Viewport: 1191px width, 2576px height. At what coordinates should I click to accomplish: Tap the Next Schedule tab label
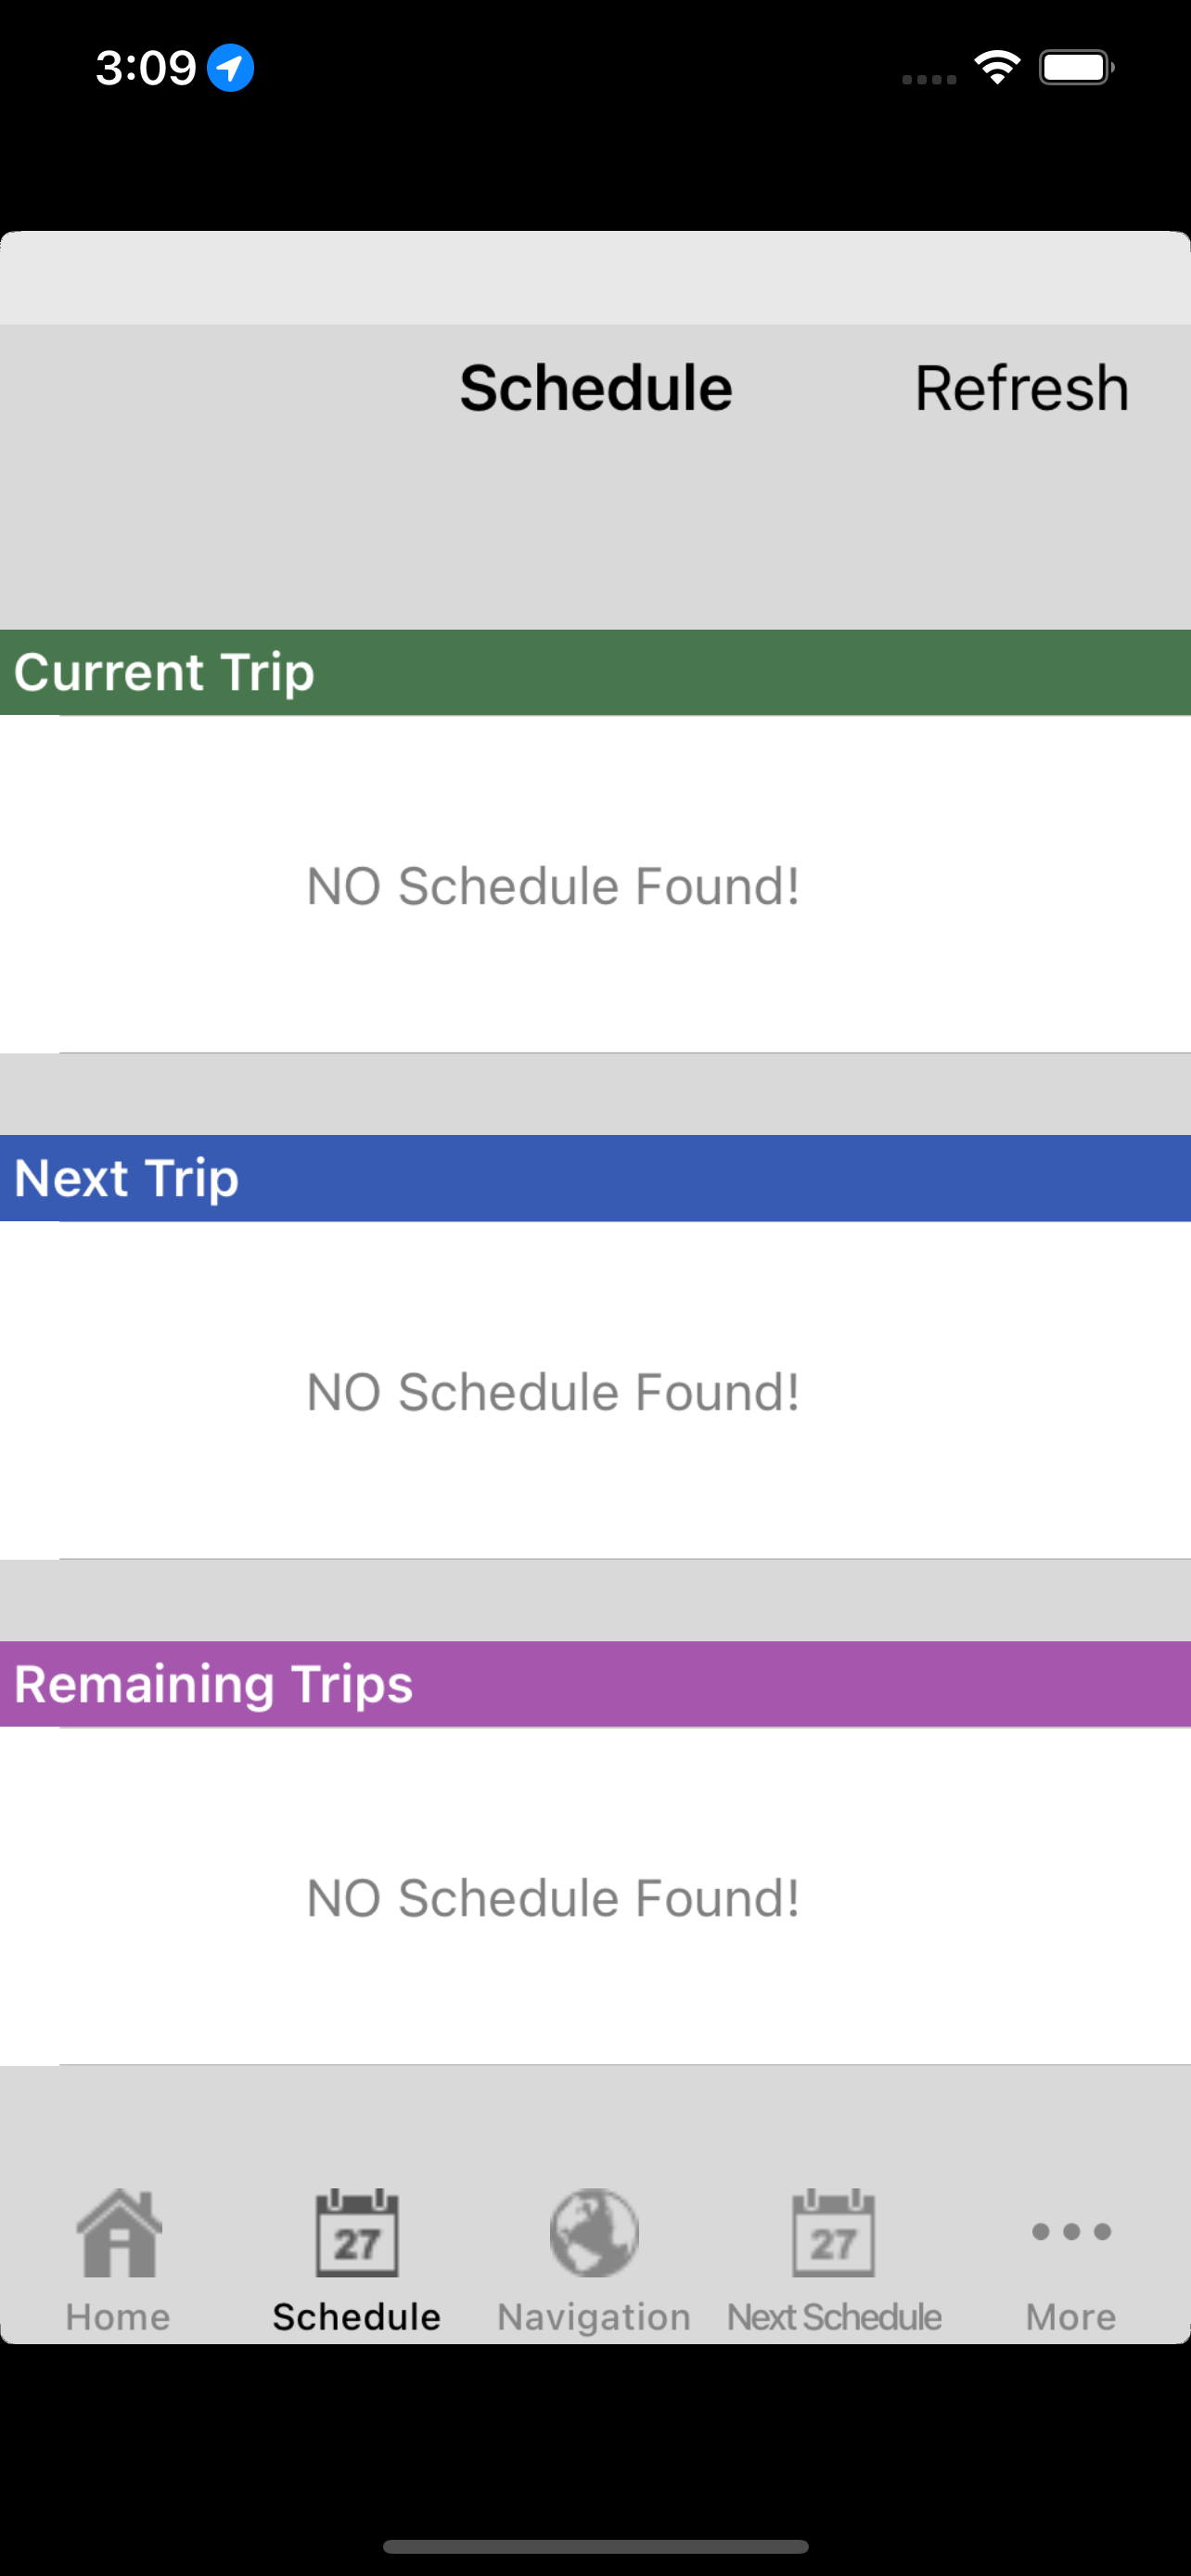[834, 2317]
